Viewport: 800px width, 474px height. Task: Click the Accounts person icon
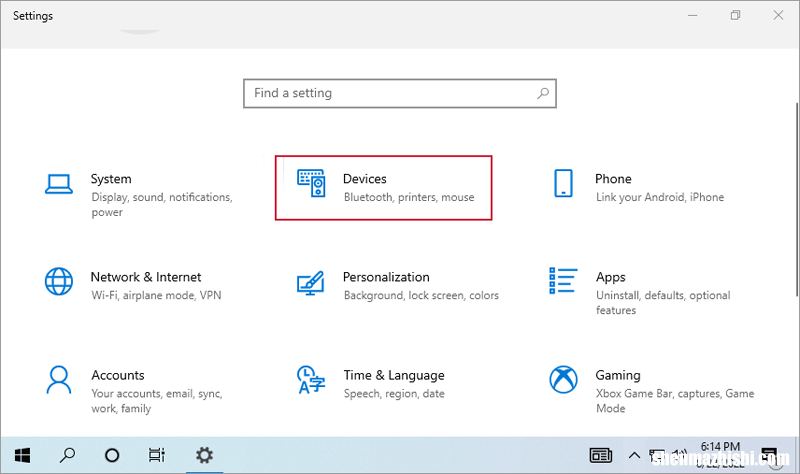[59, 380]
